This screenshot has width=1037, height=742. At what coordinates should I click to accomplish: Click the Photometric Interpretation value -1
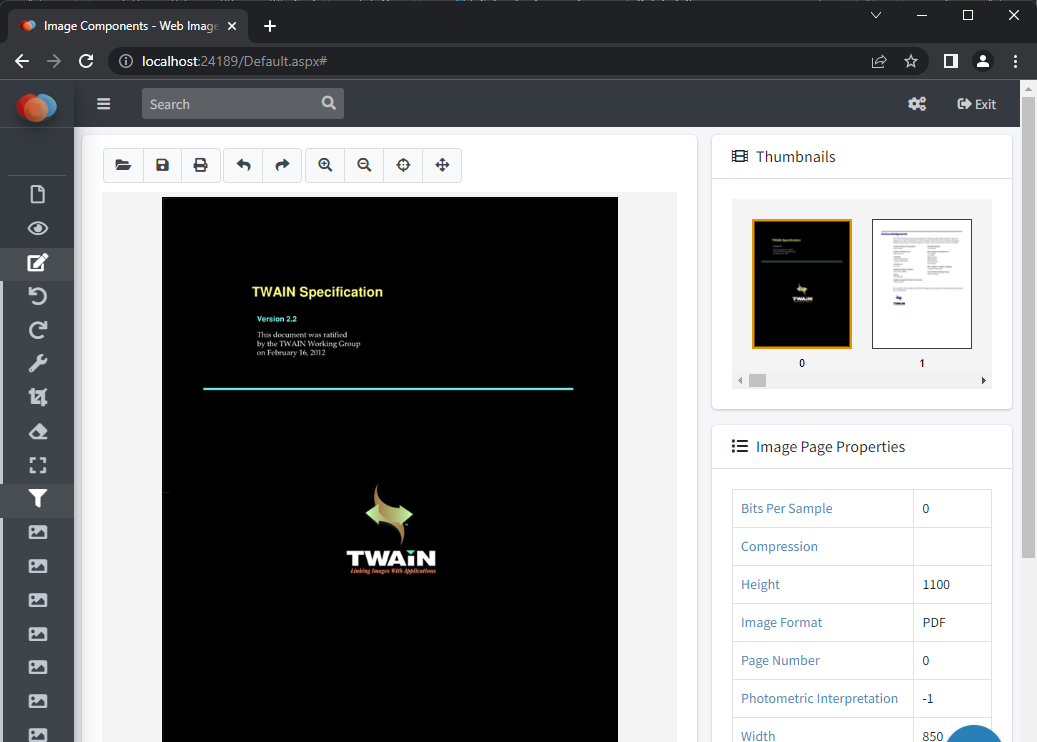pos(928,698)
